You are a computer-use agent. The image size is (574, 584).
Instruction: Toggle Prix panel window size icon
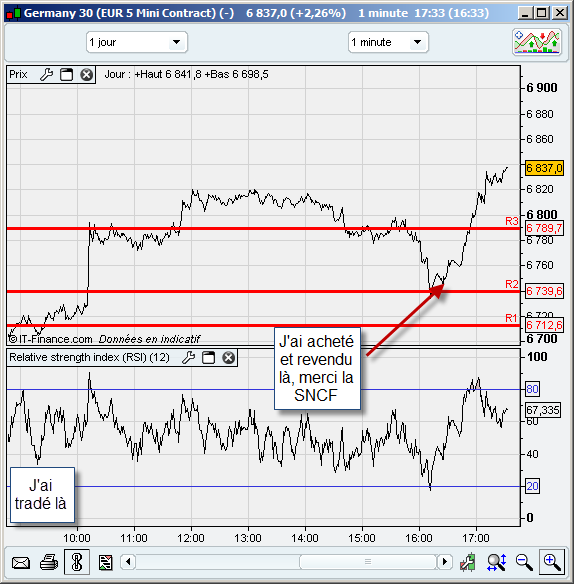(67, 74)
